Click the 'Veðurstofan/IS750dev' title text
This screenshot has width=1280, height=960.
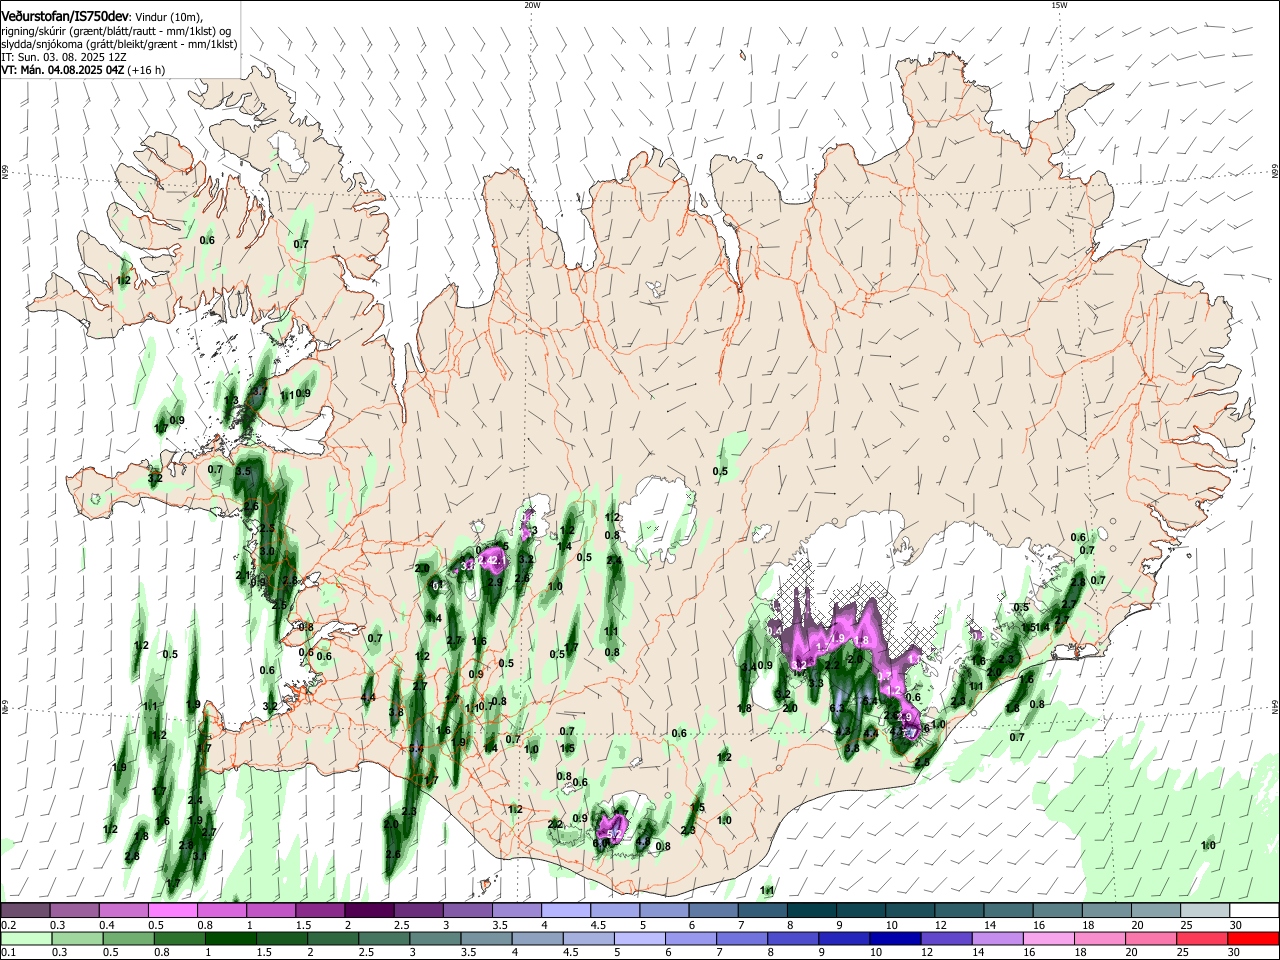coord(65,16)
